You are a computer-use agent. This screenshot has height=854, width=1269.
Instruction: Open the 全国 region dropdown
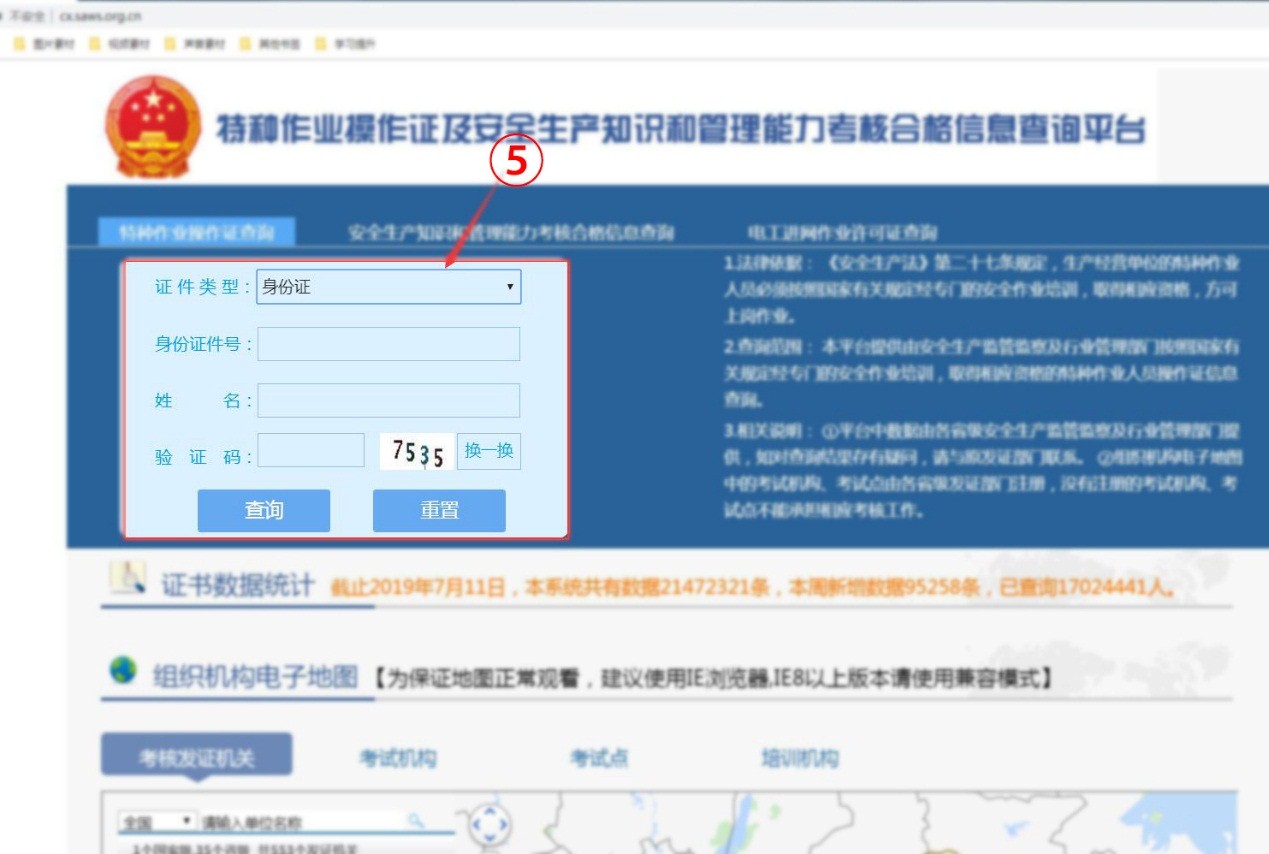pyautogui.click(x=157, y=822)
